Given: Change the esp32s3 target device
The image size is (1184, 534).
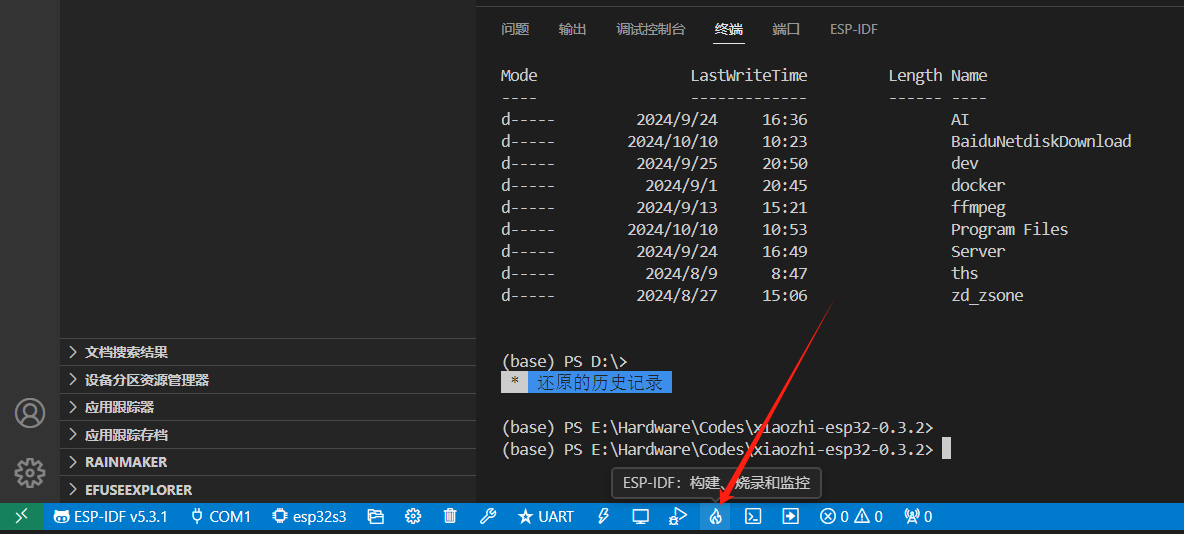Looking at the screenshot, I should point(309,517).
